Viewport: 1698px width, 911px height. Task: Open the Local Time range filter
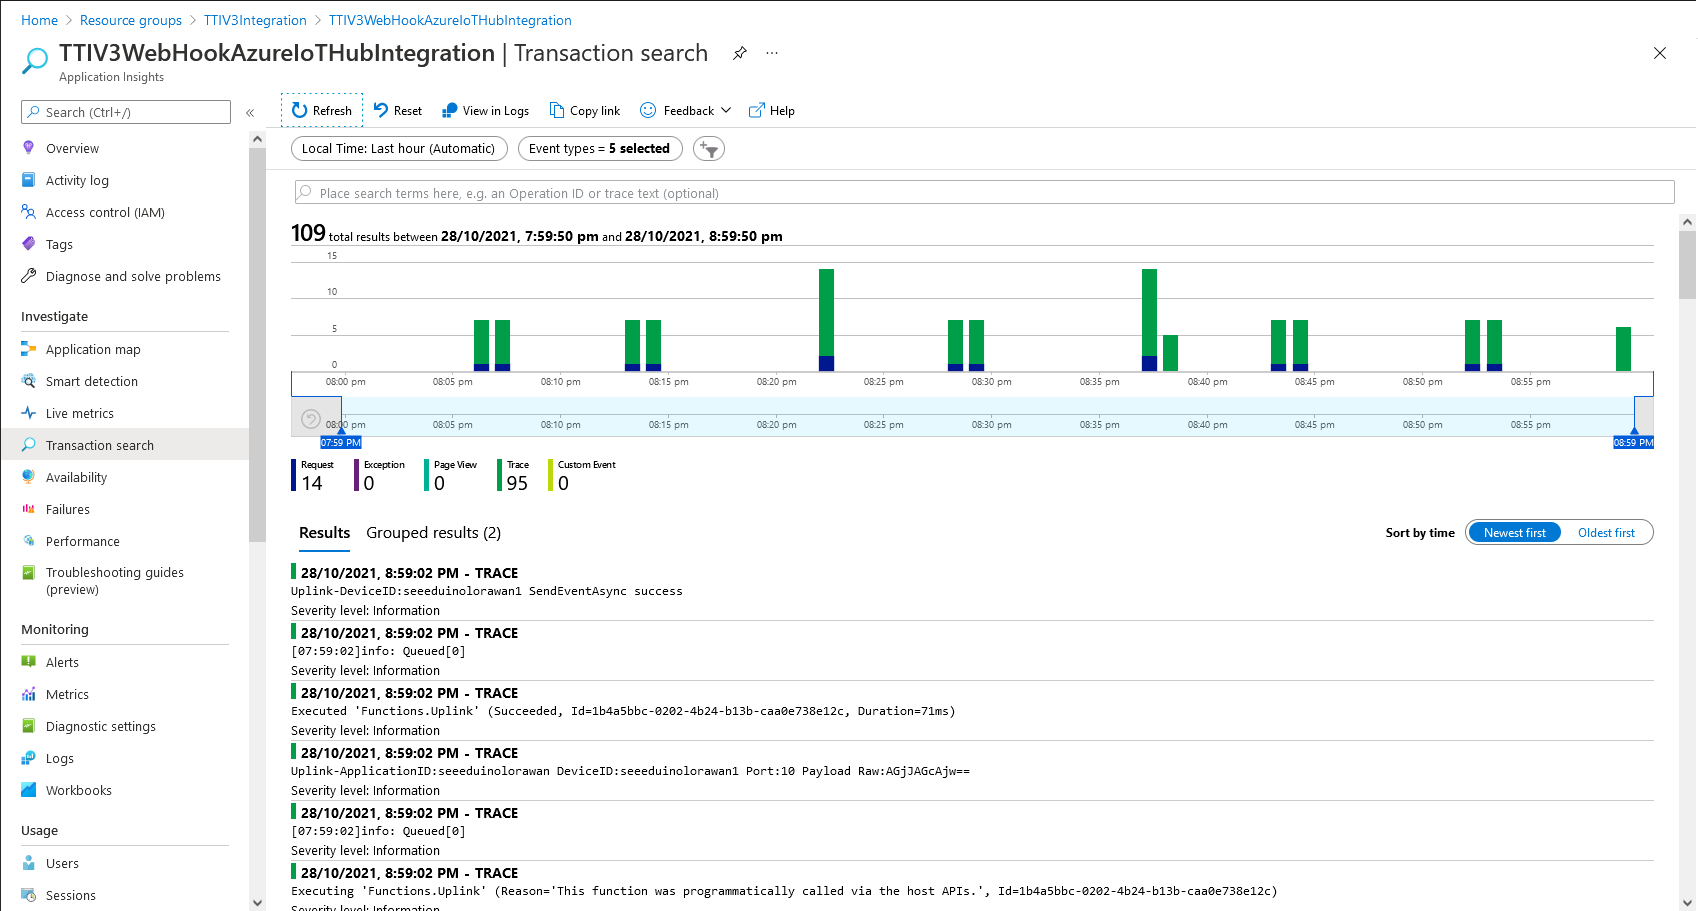coord(398,149)
